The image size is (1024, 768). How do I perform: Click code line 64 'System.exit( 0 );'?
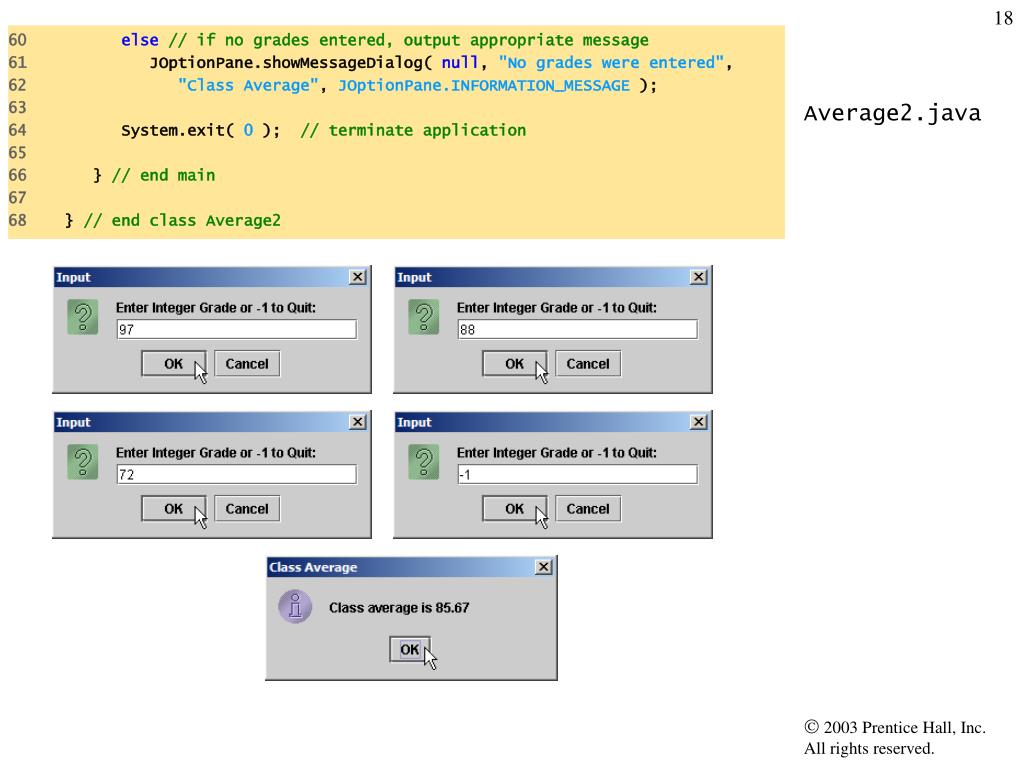point(200,130)
